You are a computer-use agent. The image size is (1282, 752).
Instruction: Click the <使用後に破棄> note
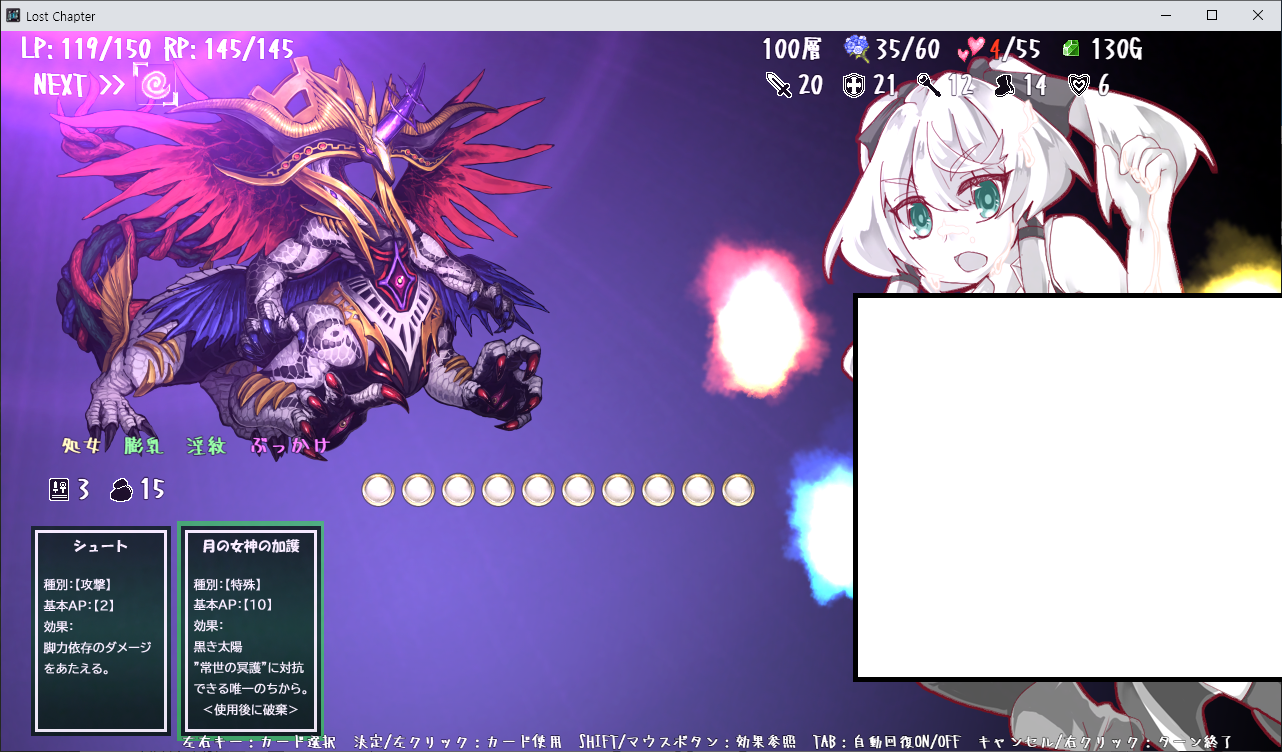(x=250, y=710)
